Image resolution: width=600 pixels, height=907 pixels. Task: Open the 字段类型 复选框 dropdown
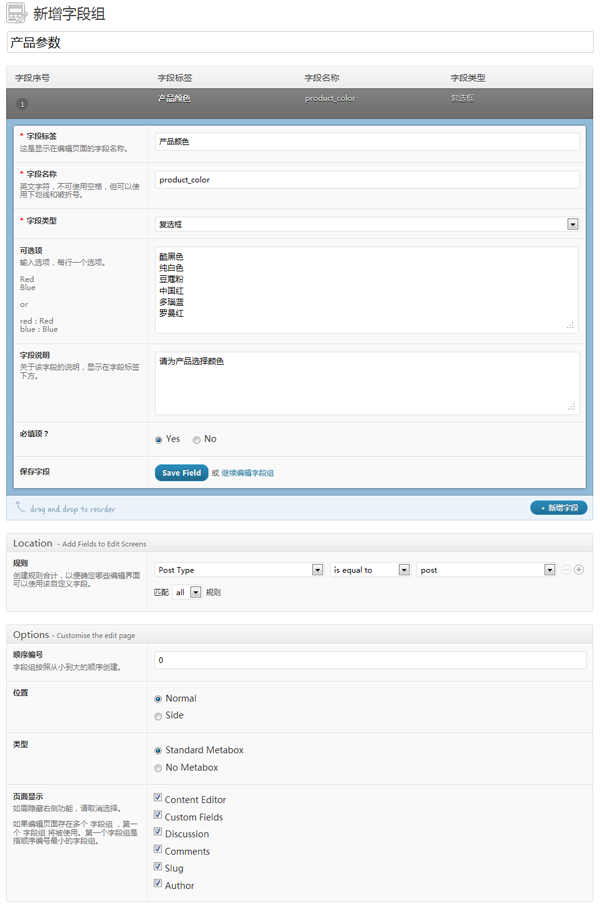367,224
